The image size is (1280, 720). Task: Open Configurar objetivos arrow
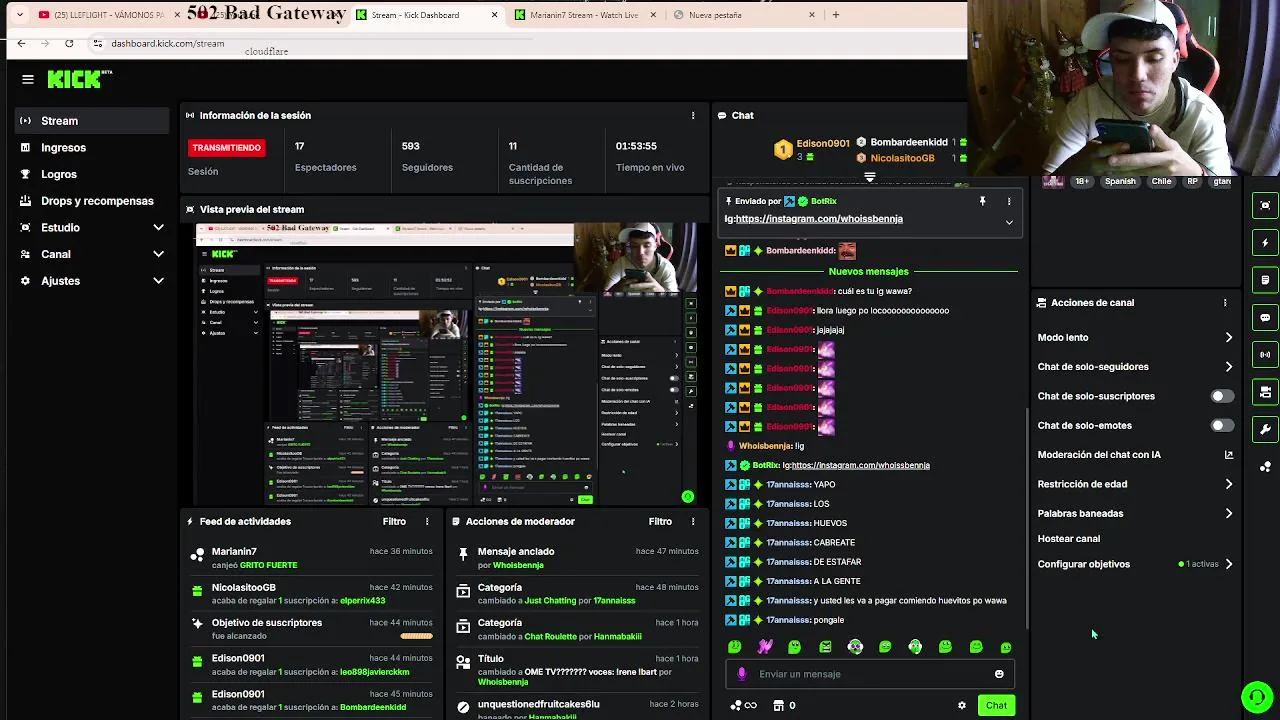coord(1229,564)
